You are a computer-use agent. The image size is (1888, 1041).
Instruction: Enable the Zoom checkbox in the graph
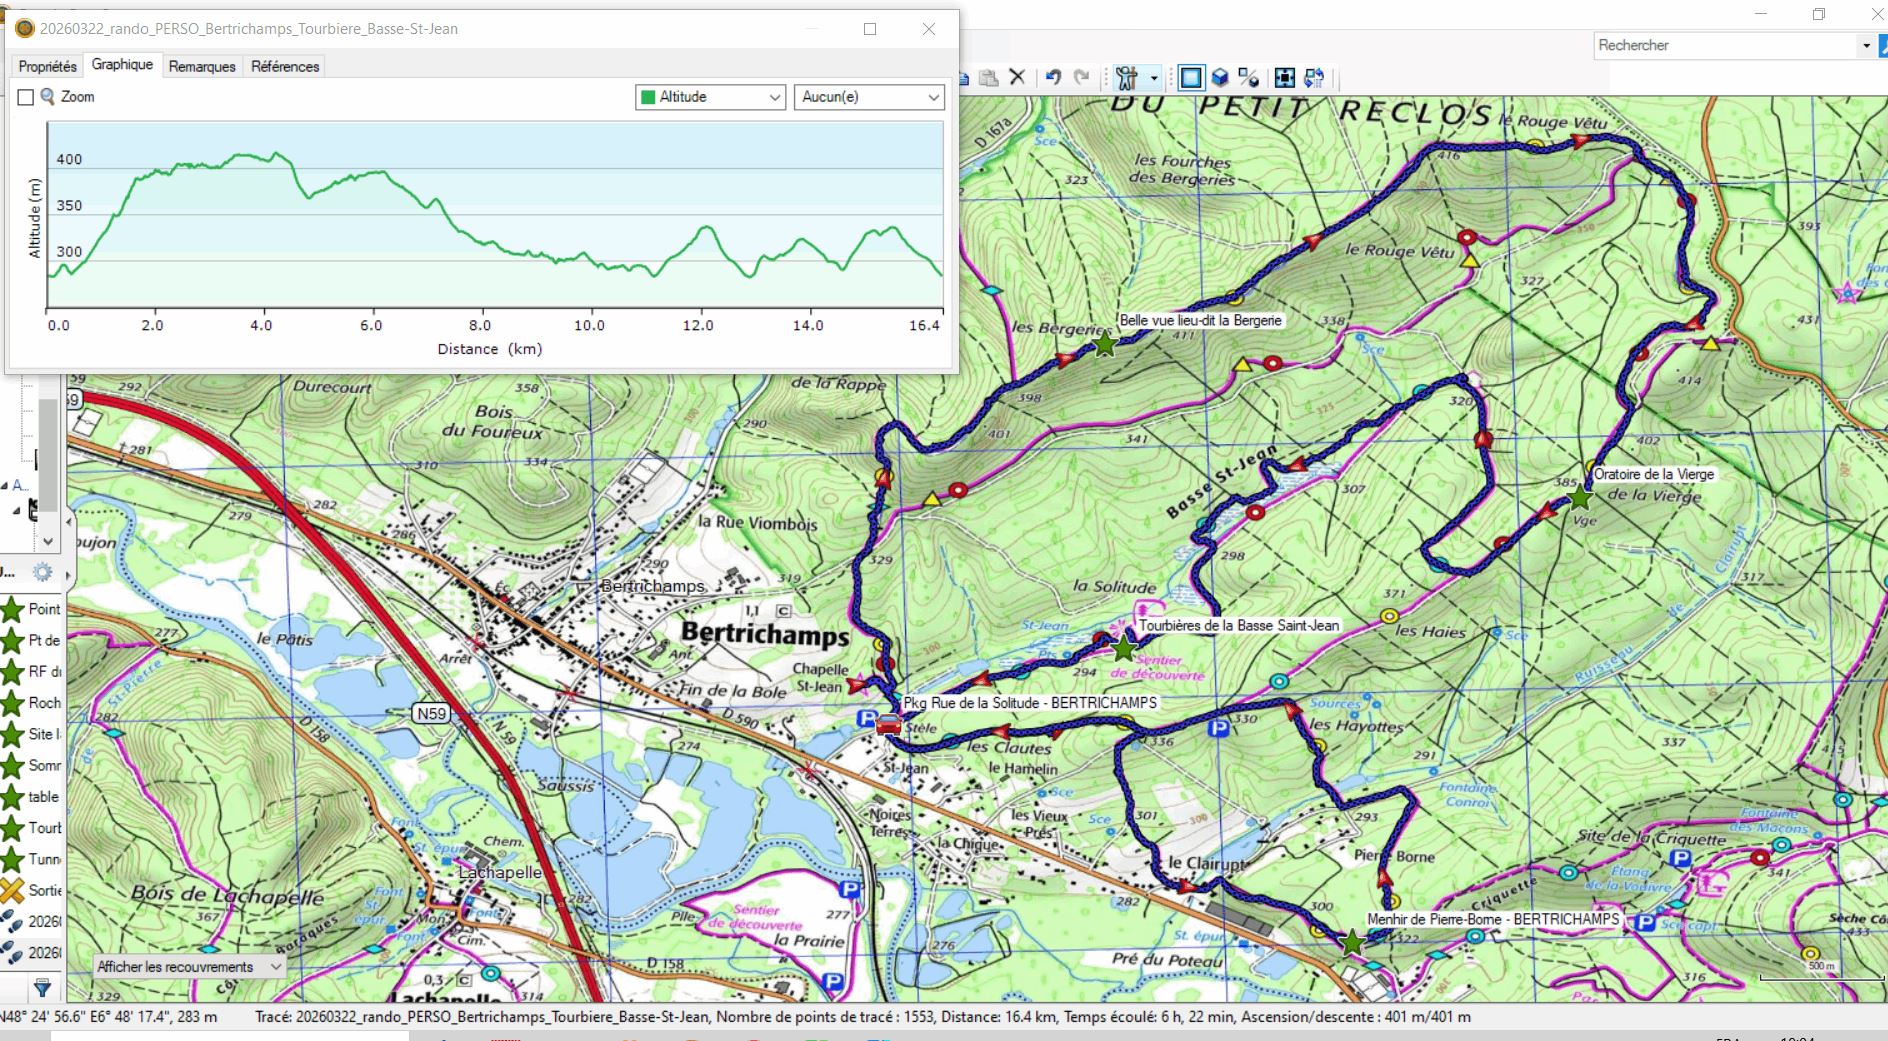pos(26,97)
